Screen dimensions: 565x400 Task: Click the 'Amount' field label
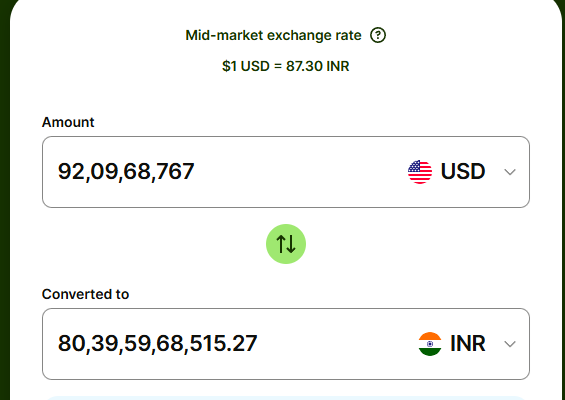click(68, 122)
